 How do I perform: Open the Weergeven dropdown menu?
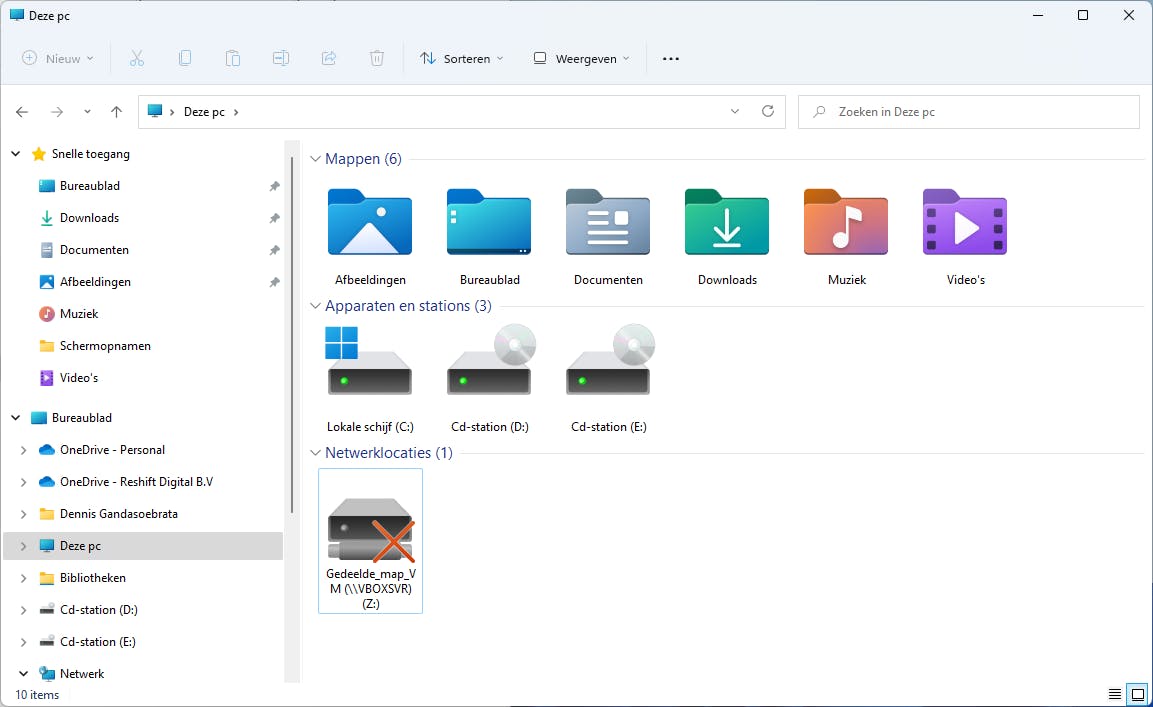[x=581, y=58]
